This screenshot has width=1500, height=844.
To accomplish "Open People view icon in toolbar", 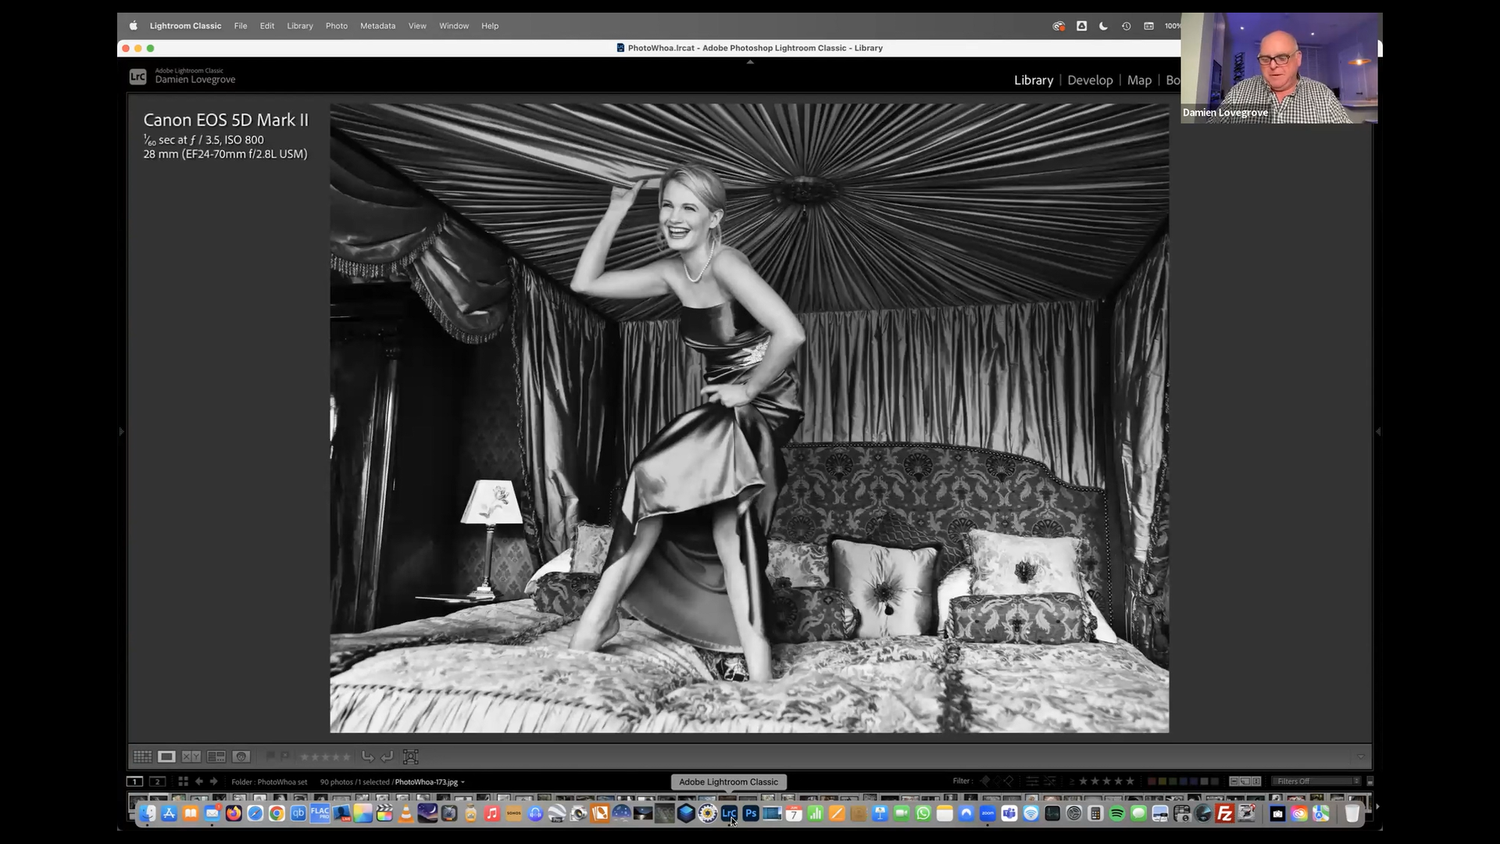I will (x=241, y=757).
